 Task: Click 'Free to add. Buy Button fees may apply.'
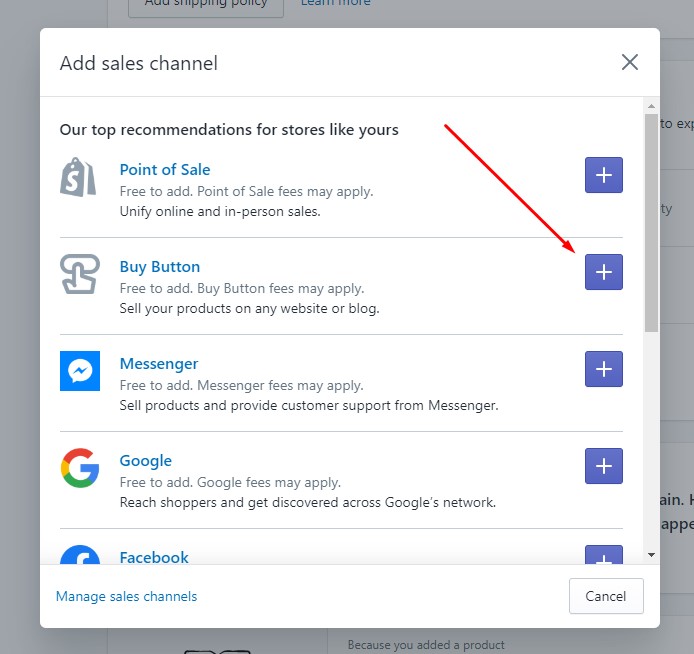coord(242,289)
